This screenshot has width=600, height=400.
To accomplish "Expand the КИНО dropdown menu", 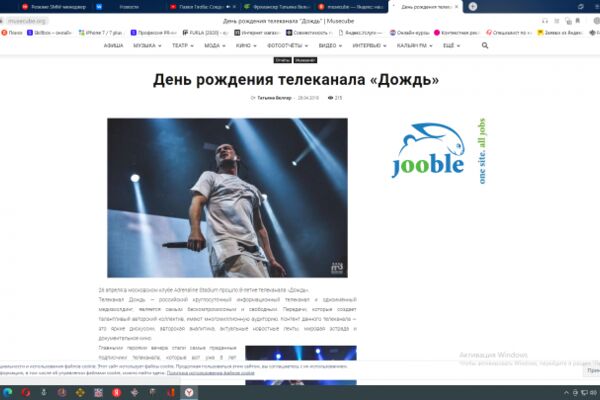I will pyautogui.click(x=246, y=46).
